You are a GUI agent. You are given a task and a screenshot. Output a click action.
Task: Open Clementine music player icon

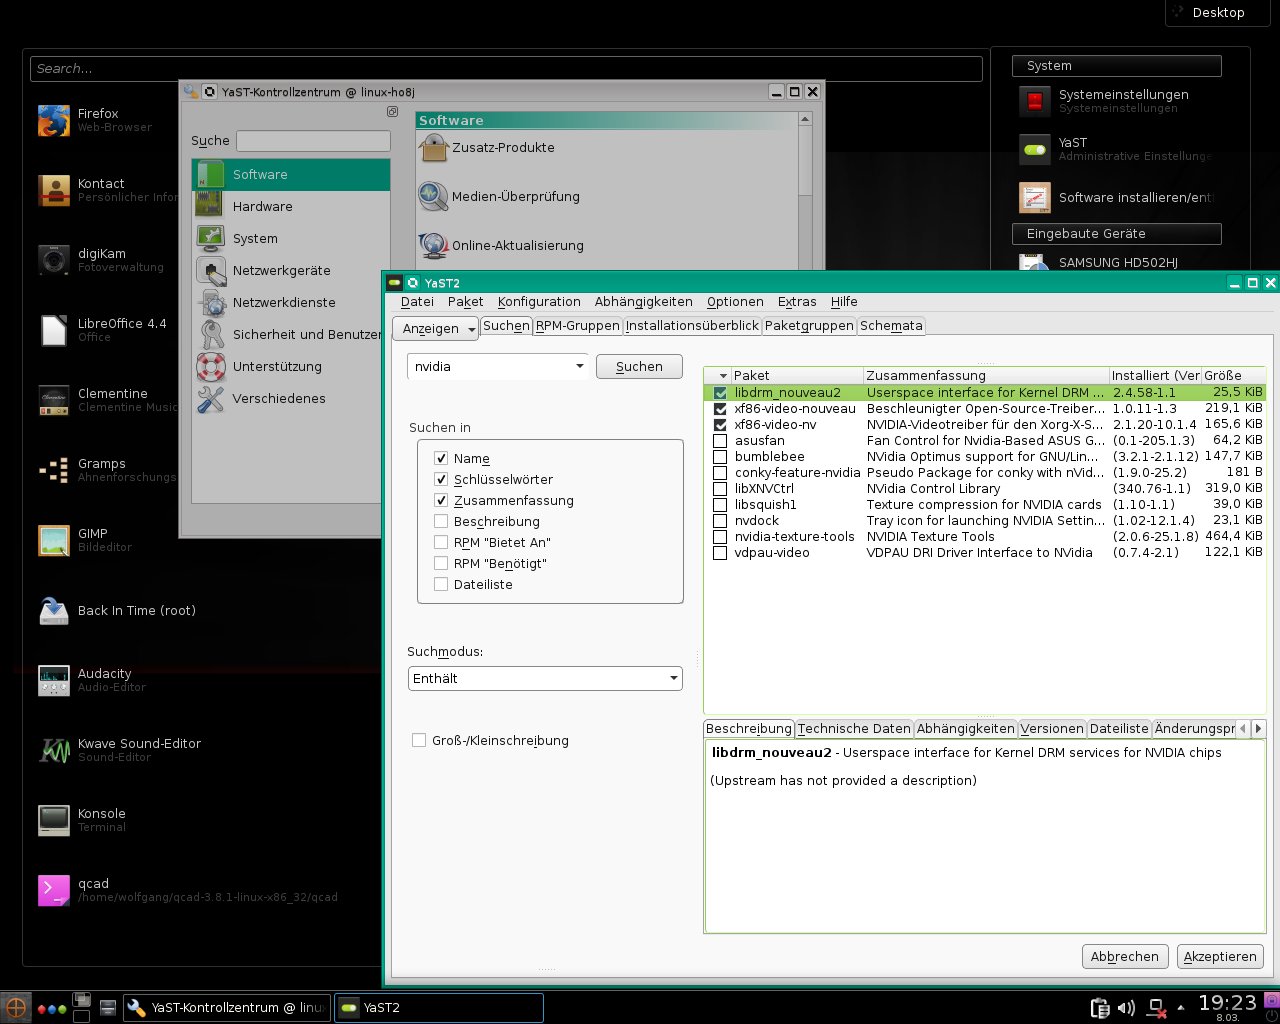(54, 400)
